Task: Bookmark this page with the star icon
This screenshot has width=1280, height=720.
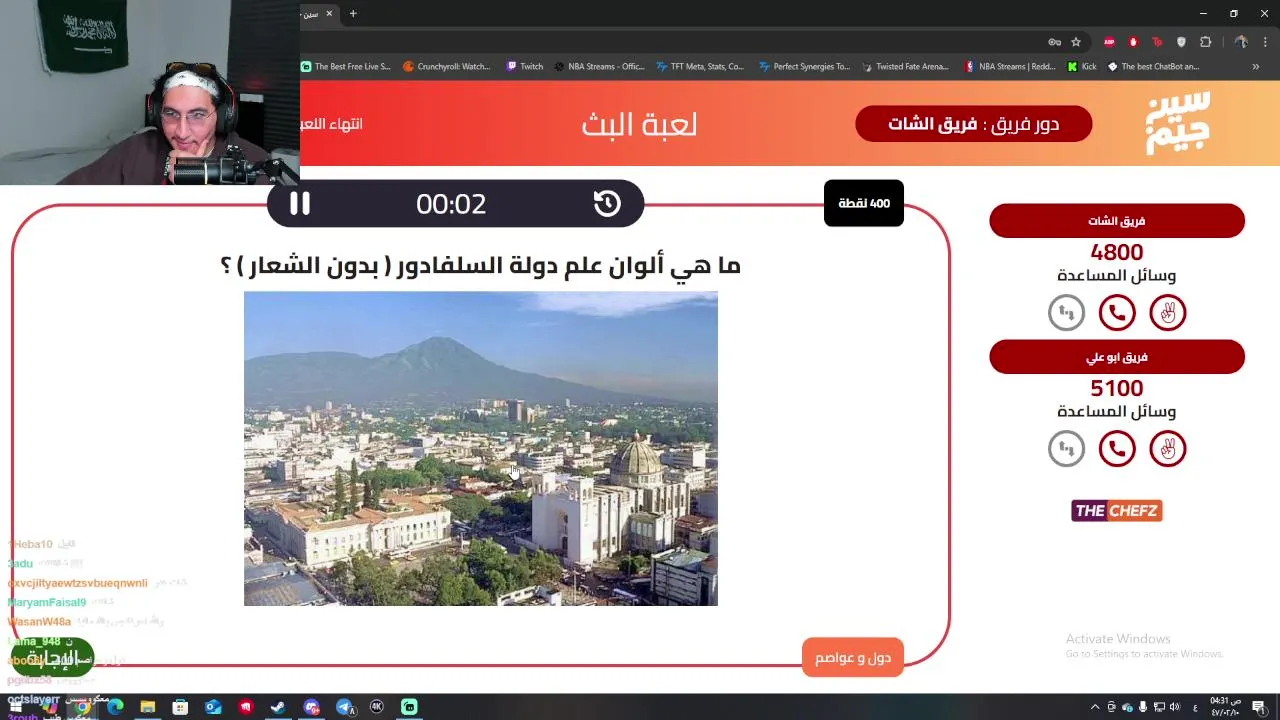Action: click(x=1076, y=42)
